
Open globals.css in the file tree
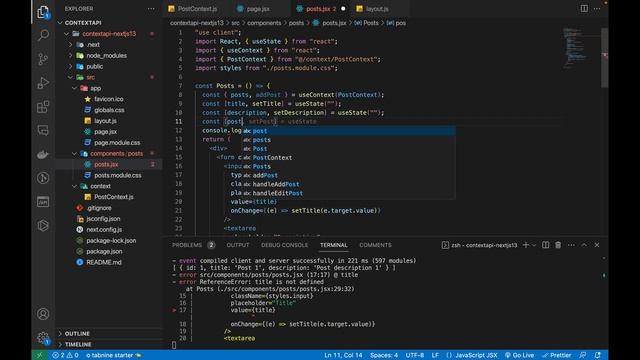(109, 110)
